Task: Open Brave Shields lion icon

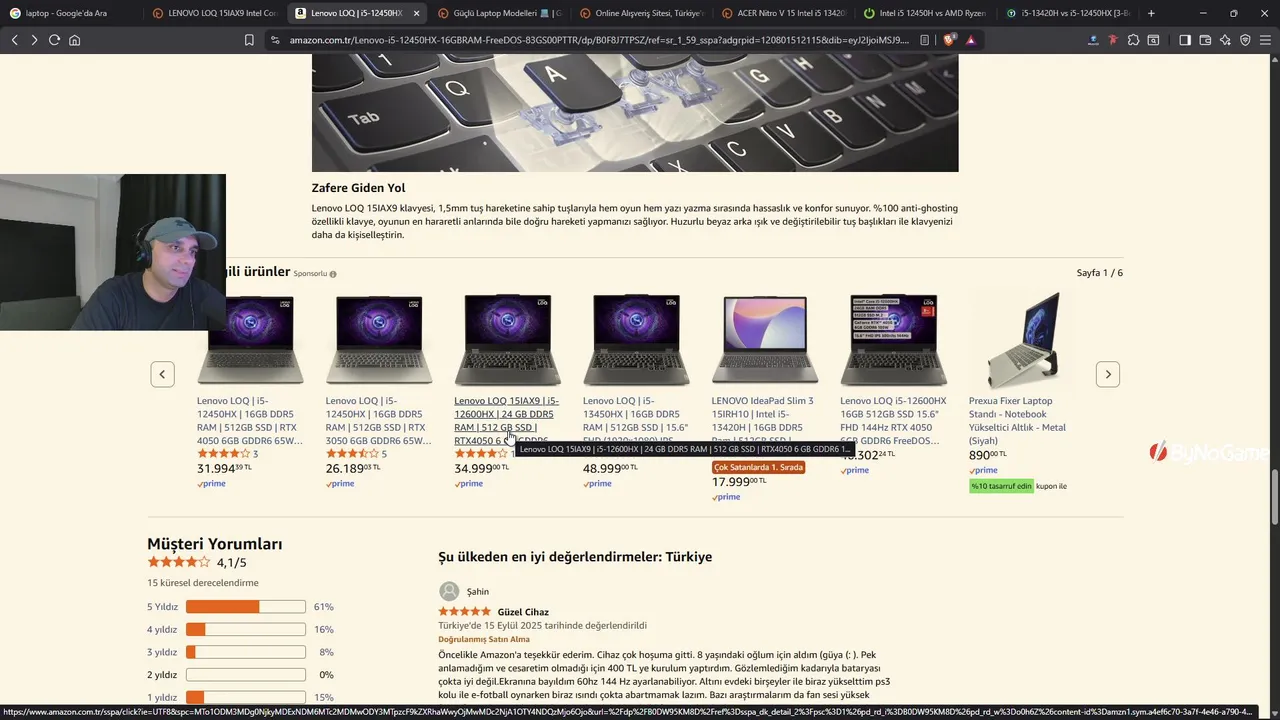Action: coord(948,40)
